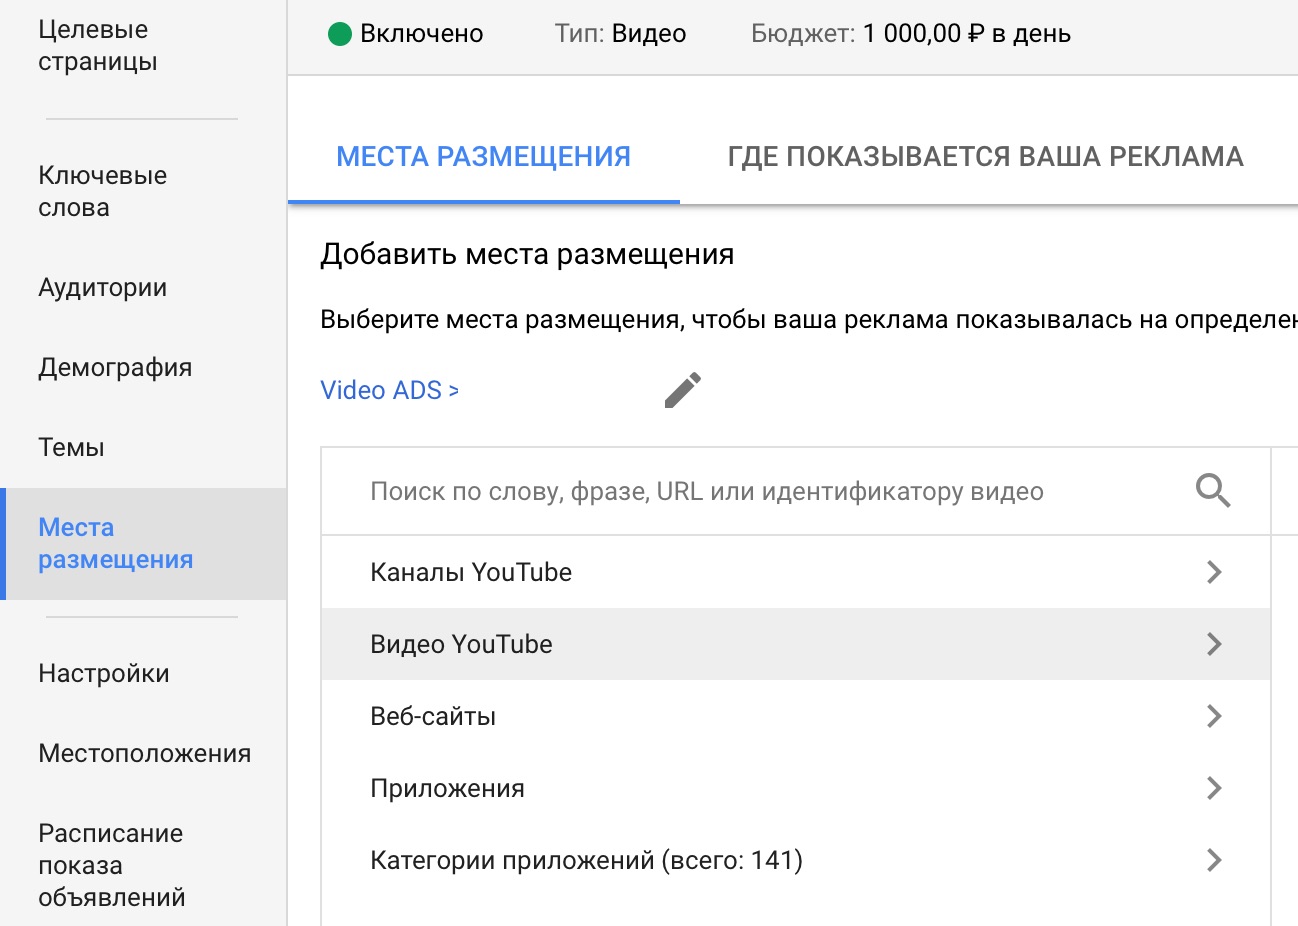Viewport: 1298px width, 926px height.
Task: Open the Video ADS link
Action: click(389, 390)
